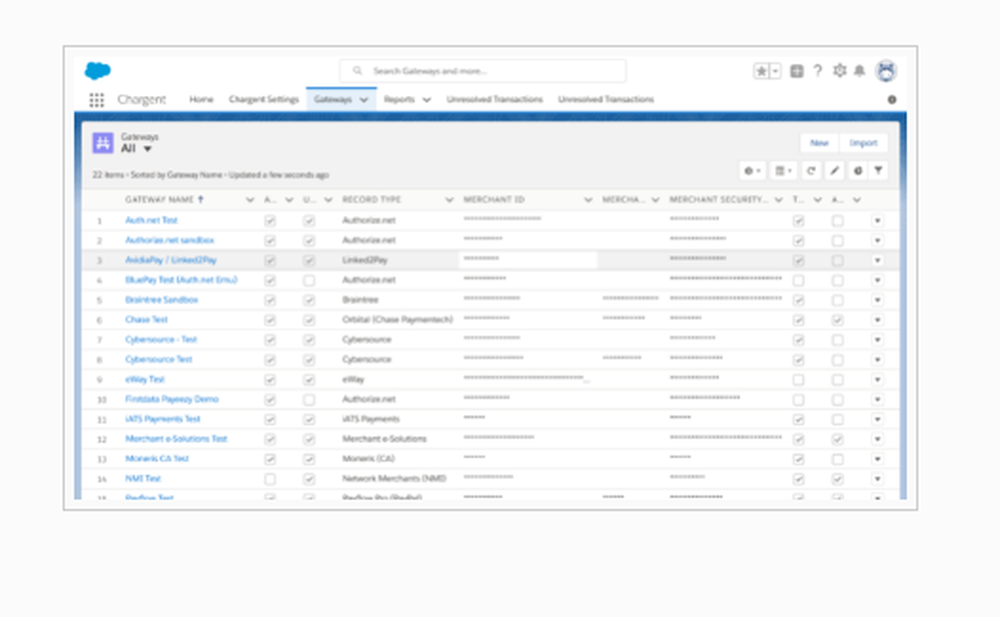Open the Authorize.net sandbox gateway link

170,240
